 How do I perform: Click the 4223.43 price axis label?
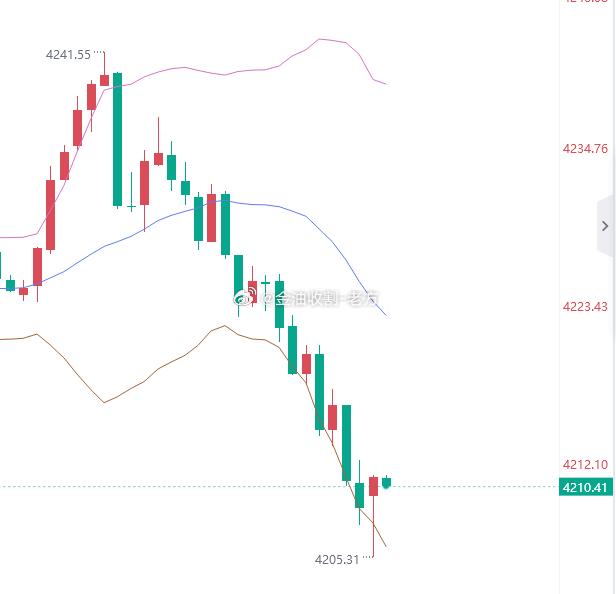pyautogui.click(x=585, y=306)
